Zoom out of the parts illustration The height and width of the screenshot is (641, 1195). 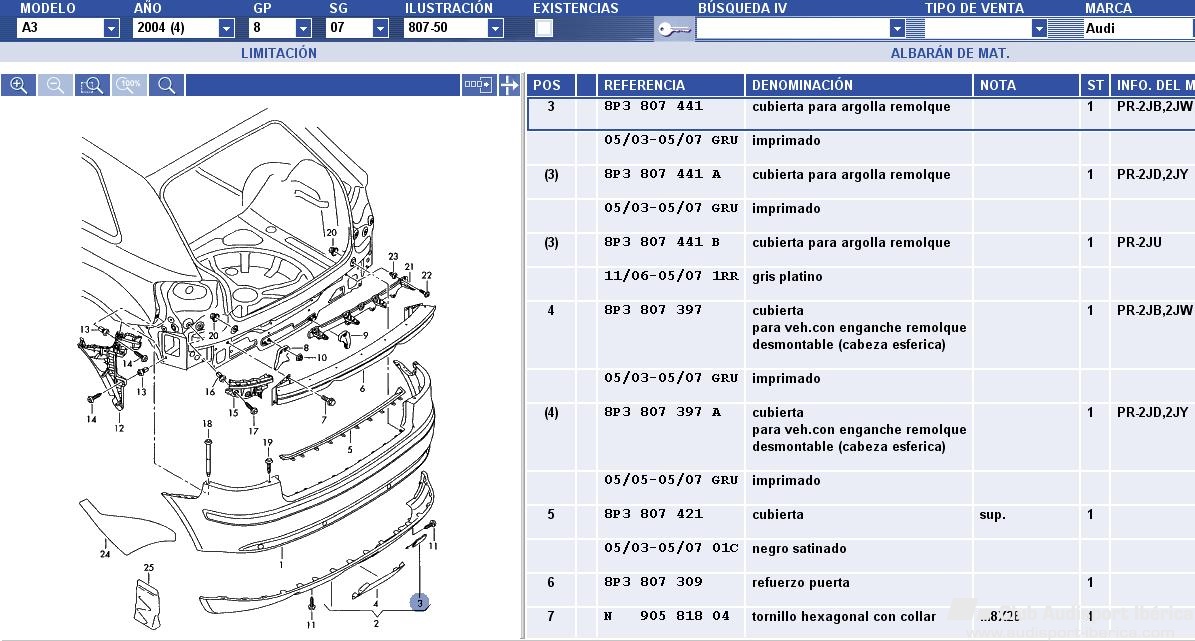[x=55, y=85]
